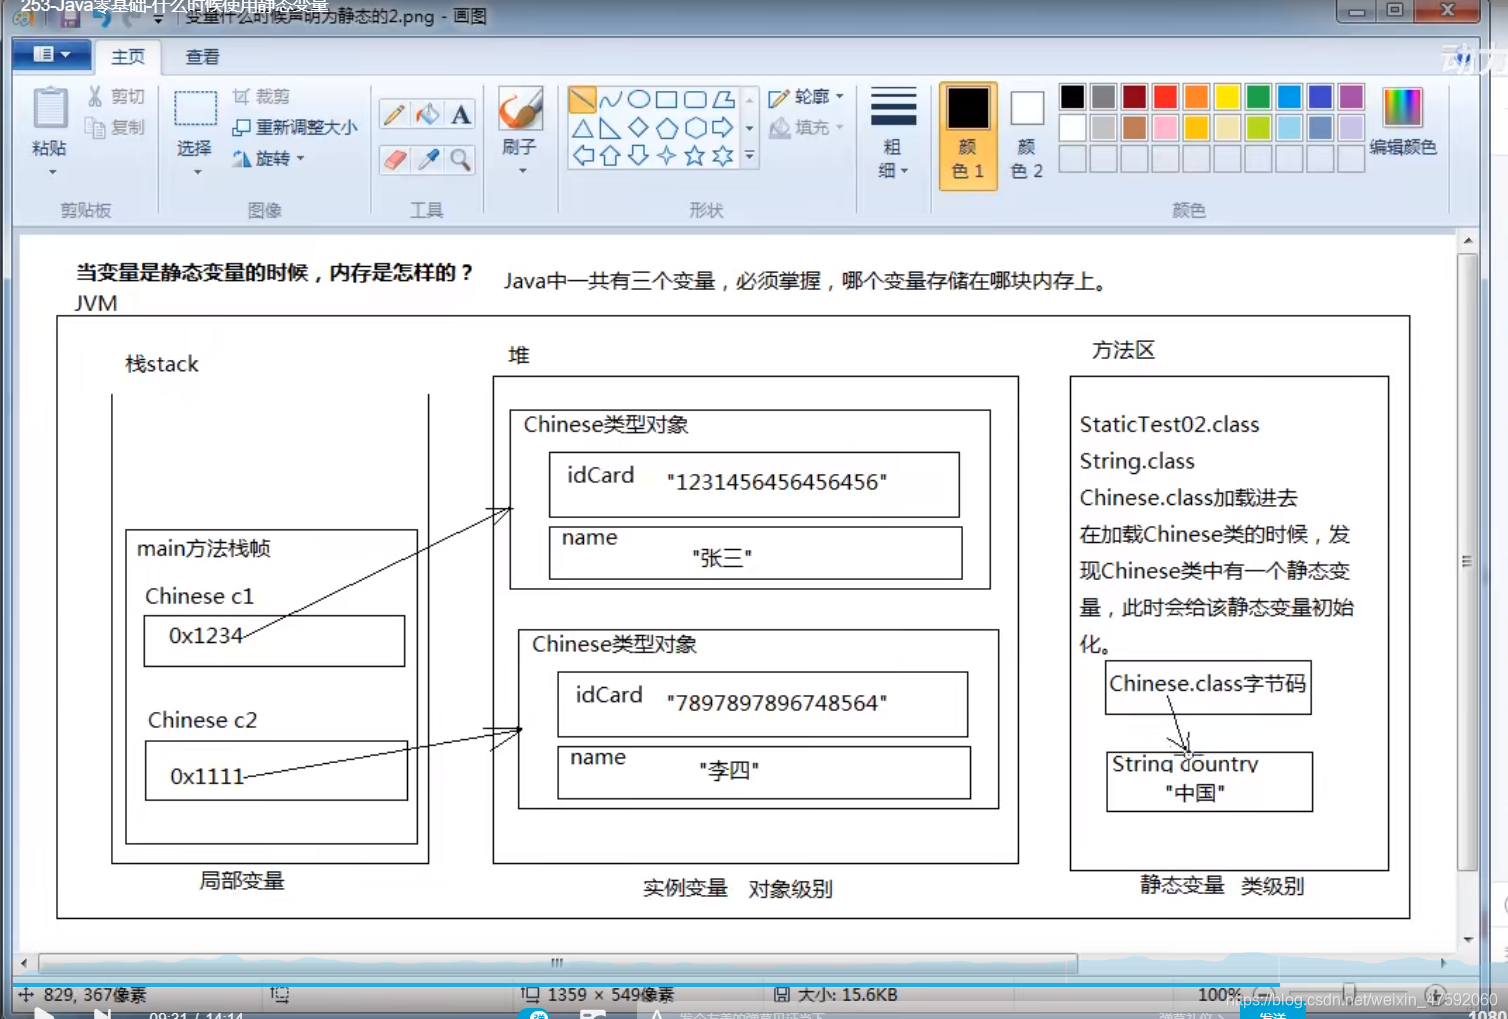Choose the Six-point star shape
Viewport: 1508px width, 1019px height.
coord(723,155)
